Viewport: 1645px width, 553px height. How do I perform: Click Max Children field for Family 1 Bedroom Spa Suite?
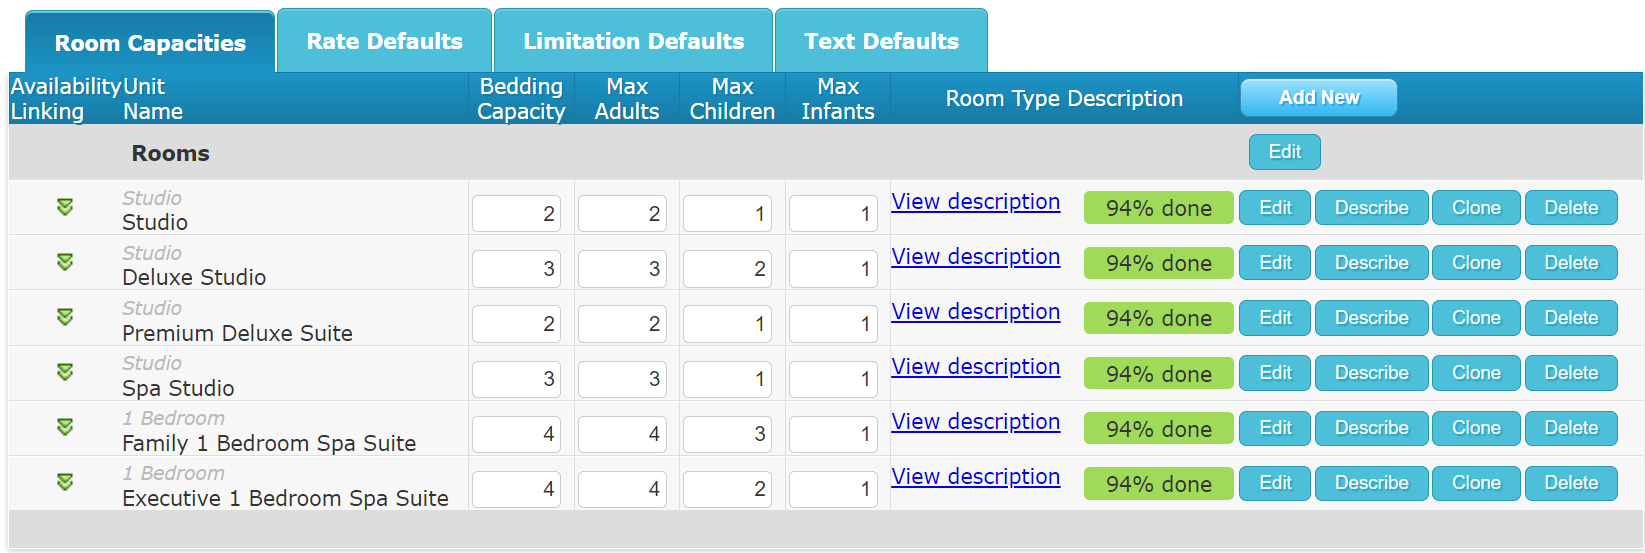coord(727,433)
